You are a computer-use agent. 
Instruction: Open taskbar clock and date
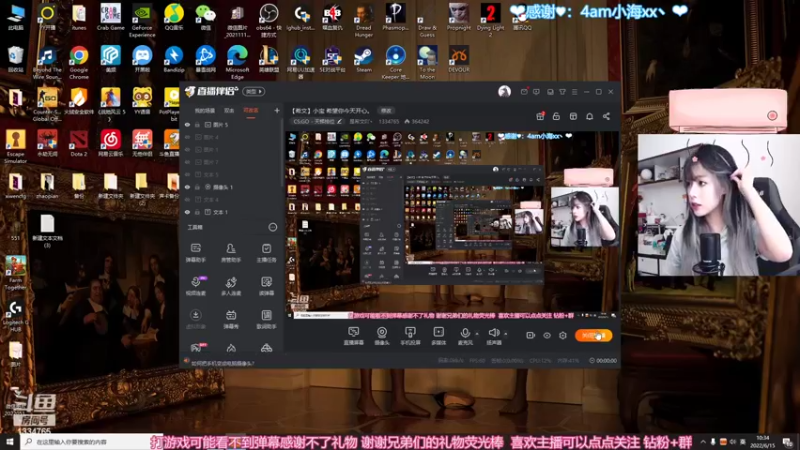762,442
